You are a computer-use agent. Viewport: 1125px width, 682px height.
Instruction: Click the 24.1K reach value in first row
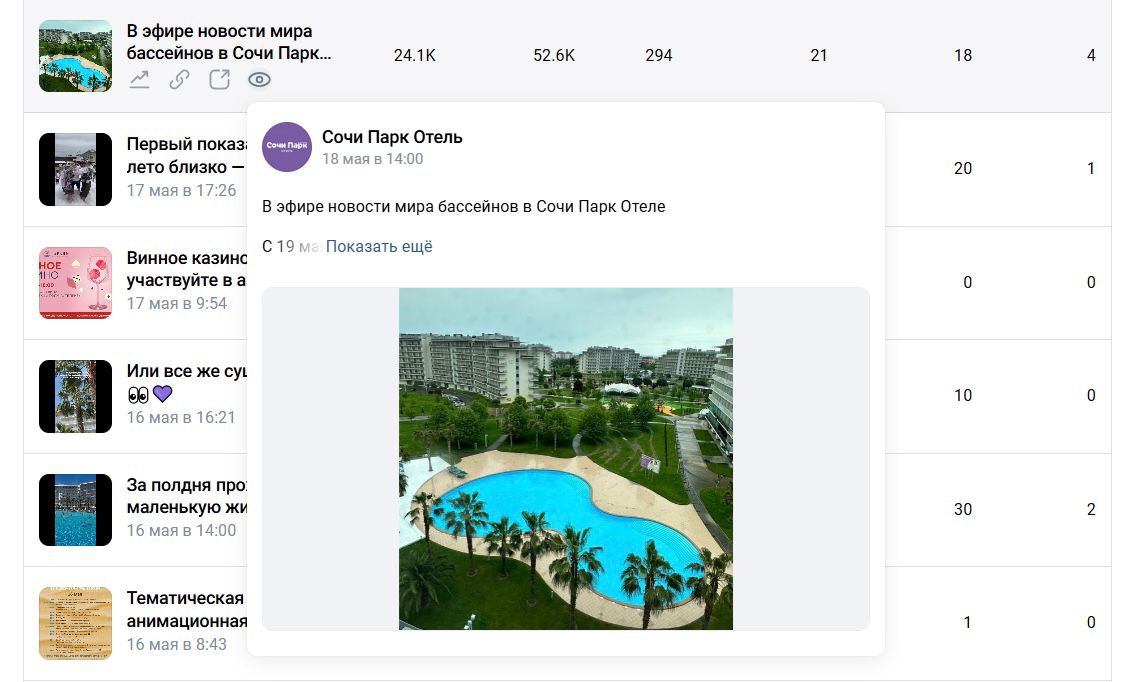[415, 55]
